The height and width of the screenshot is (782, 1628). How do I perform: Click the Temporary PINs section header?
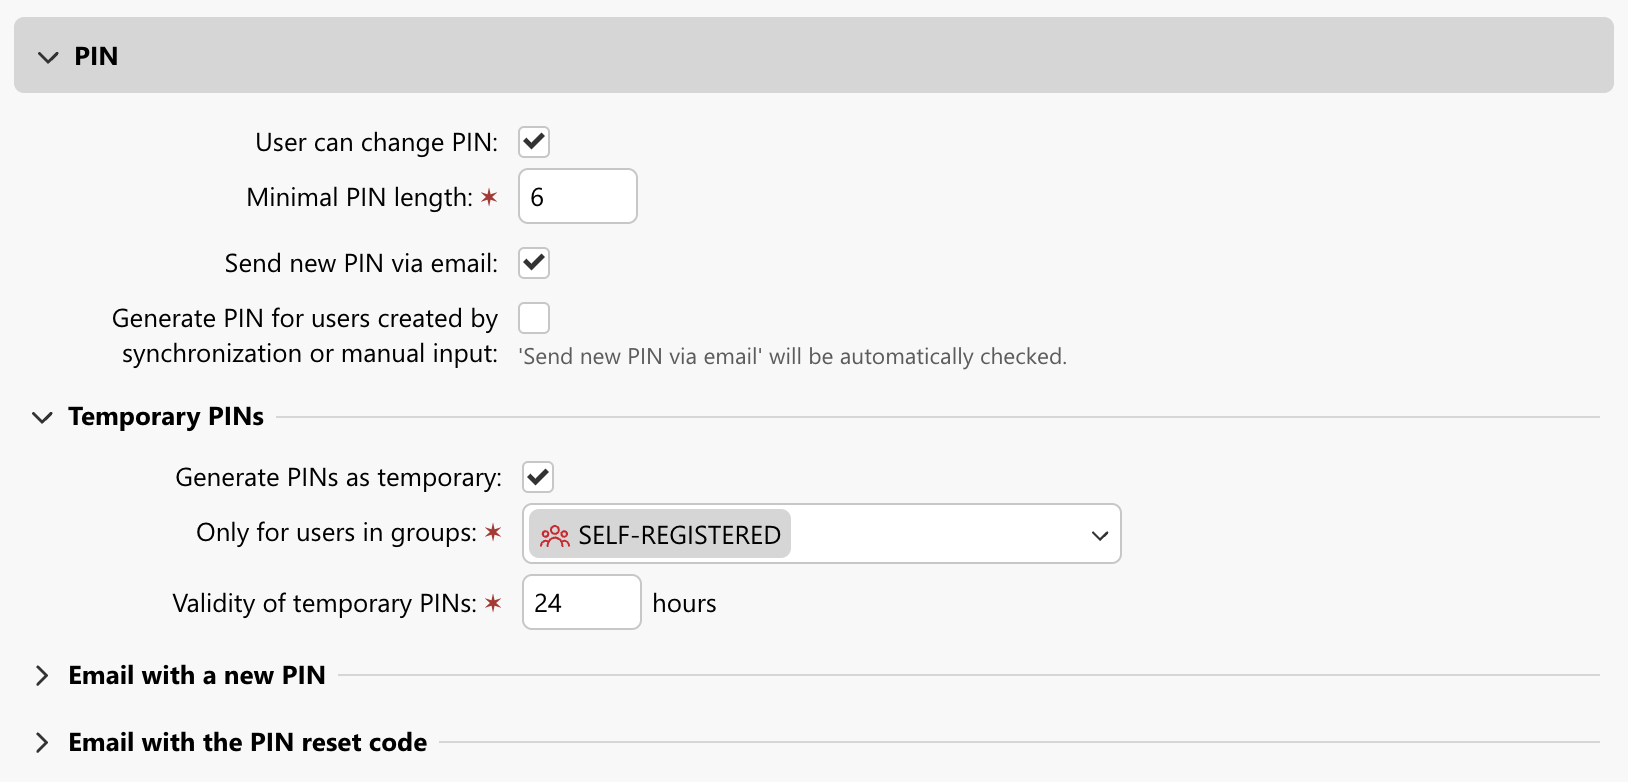point(164,417)
